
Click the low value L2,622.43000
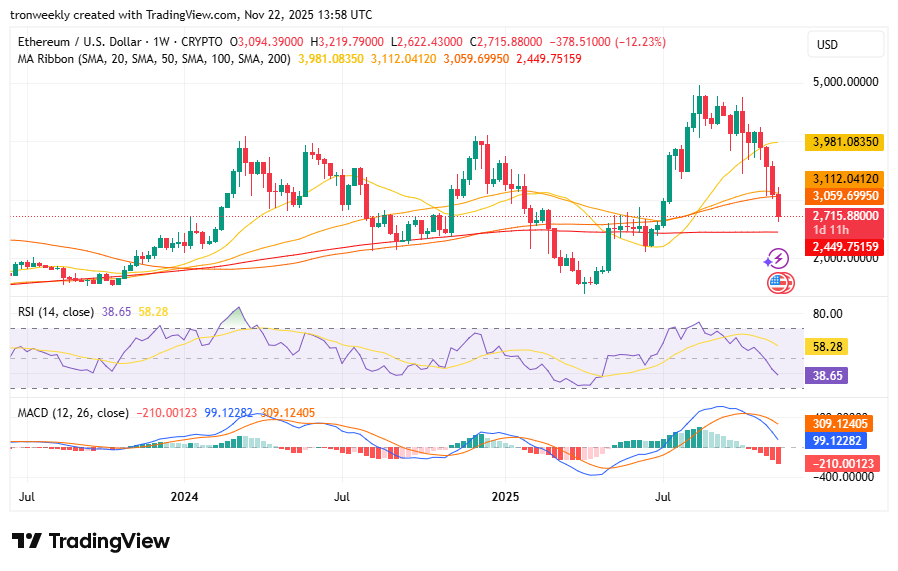(427, 42)
